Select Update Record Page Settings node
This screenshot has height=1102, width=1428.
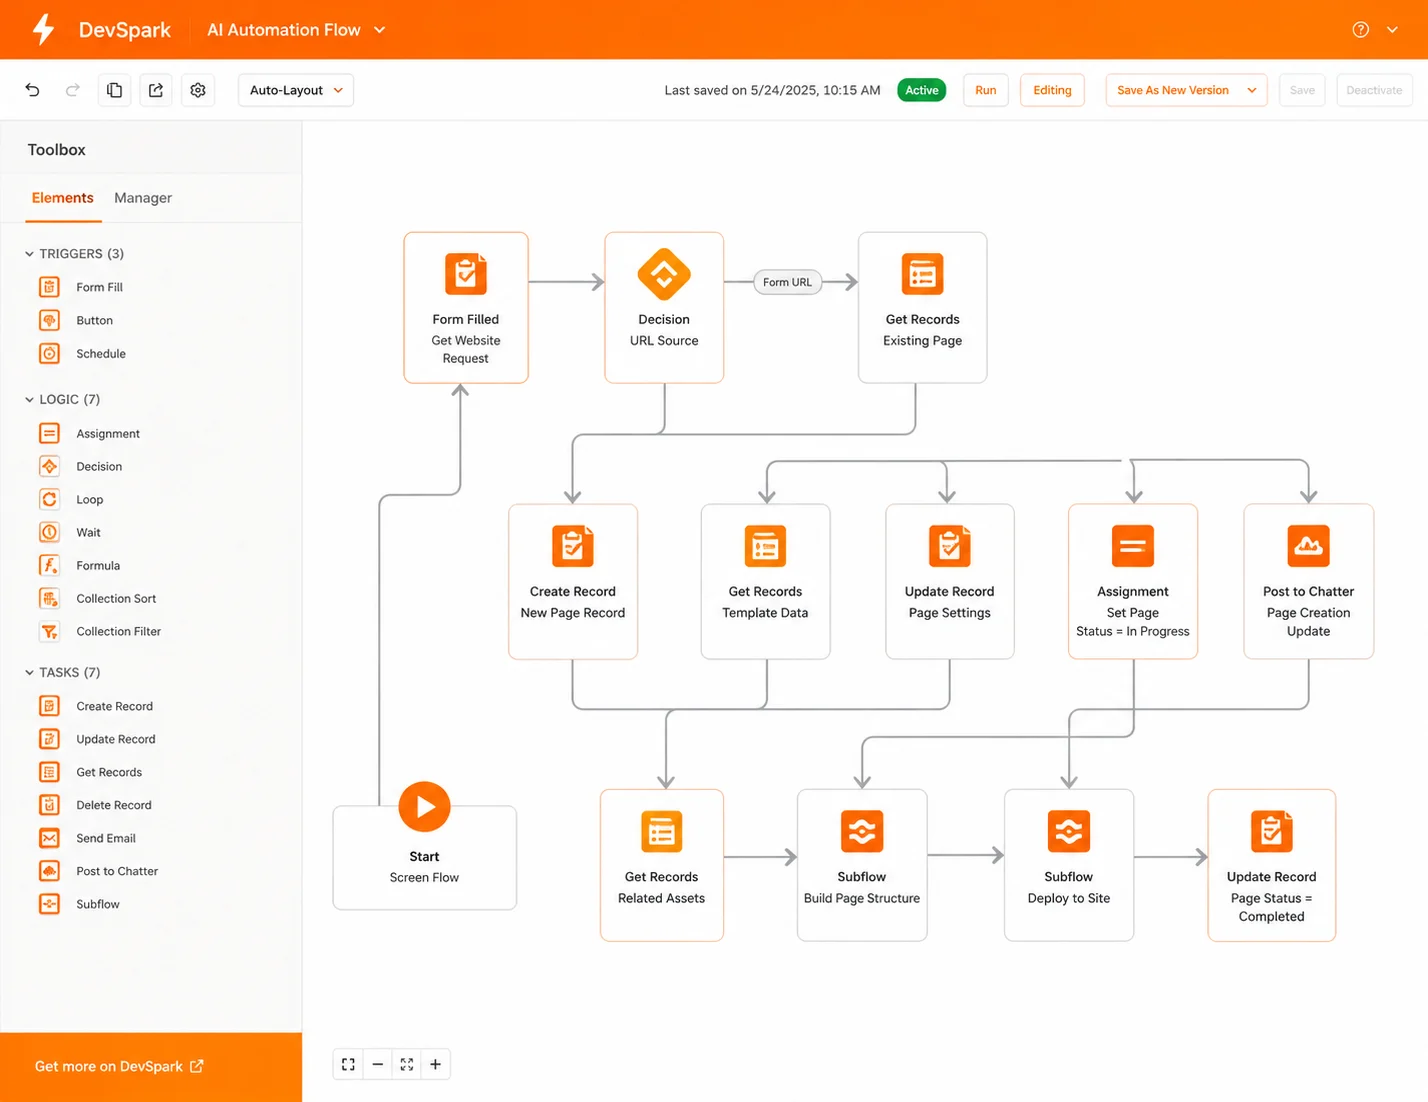point(950,581)
